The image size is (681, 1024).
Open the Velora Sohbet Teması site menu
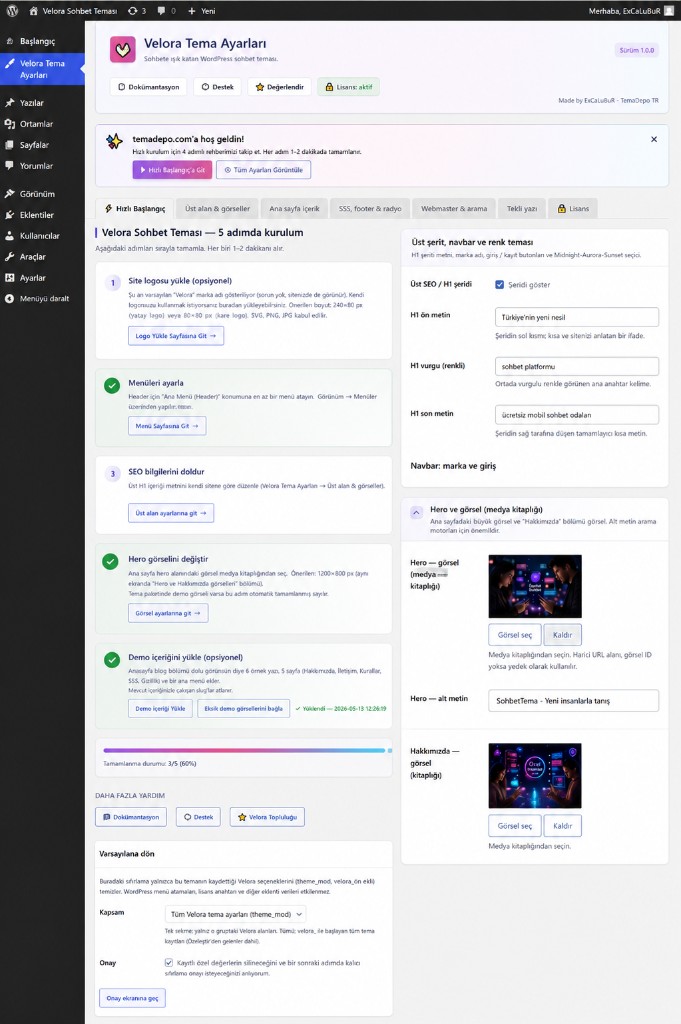(73, 10)
